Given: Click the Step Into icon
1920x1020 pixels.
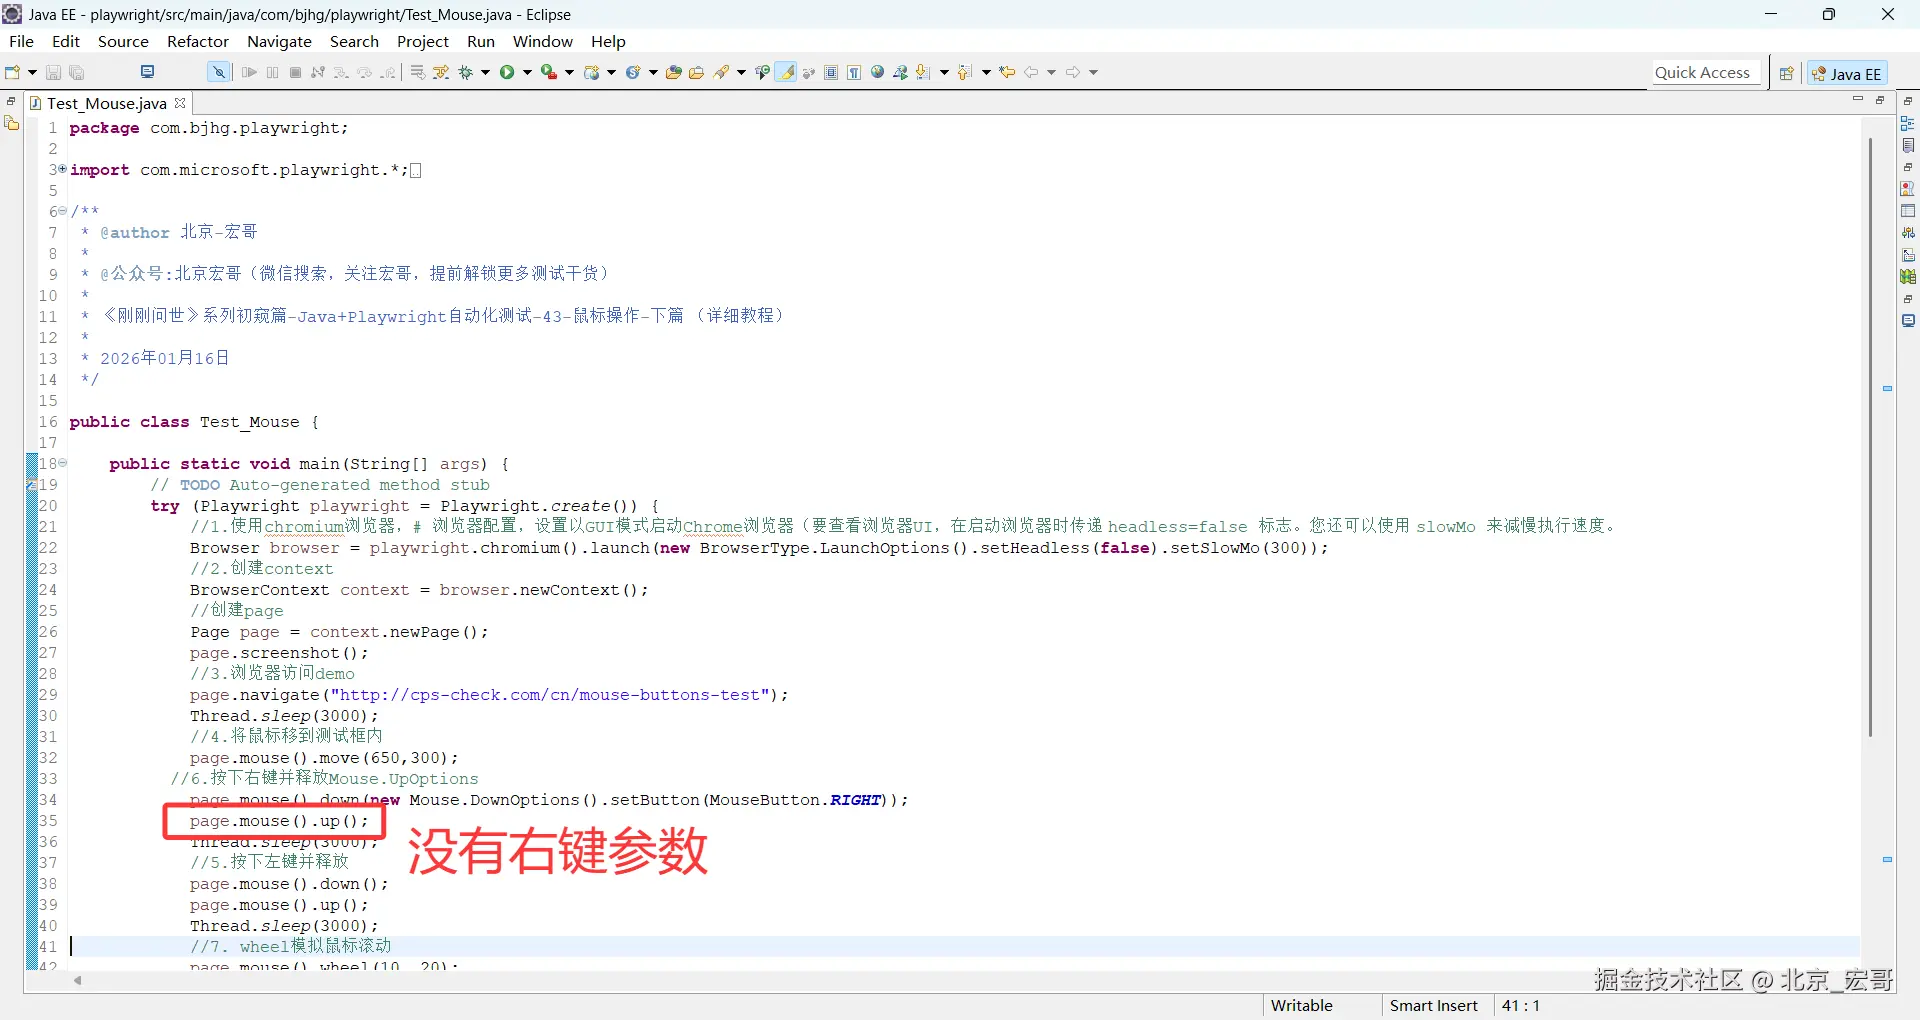Looking at the screenshot, I should (x=341, y=72).
